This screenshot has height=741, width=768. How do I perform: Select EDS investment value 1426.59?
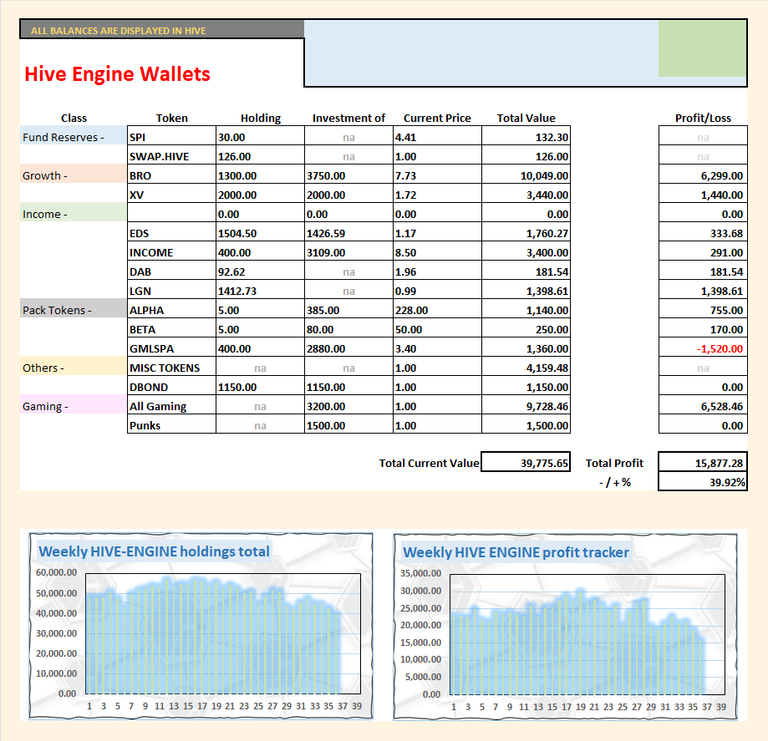click(349, 233)
